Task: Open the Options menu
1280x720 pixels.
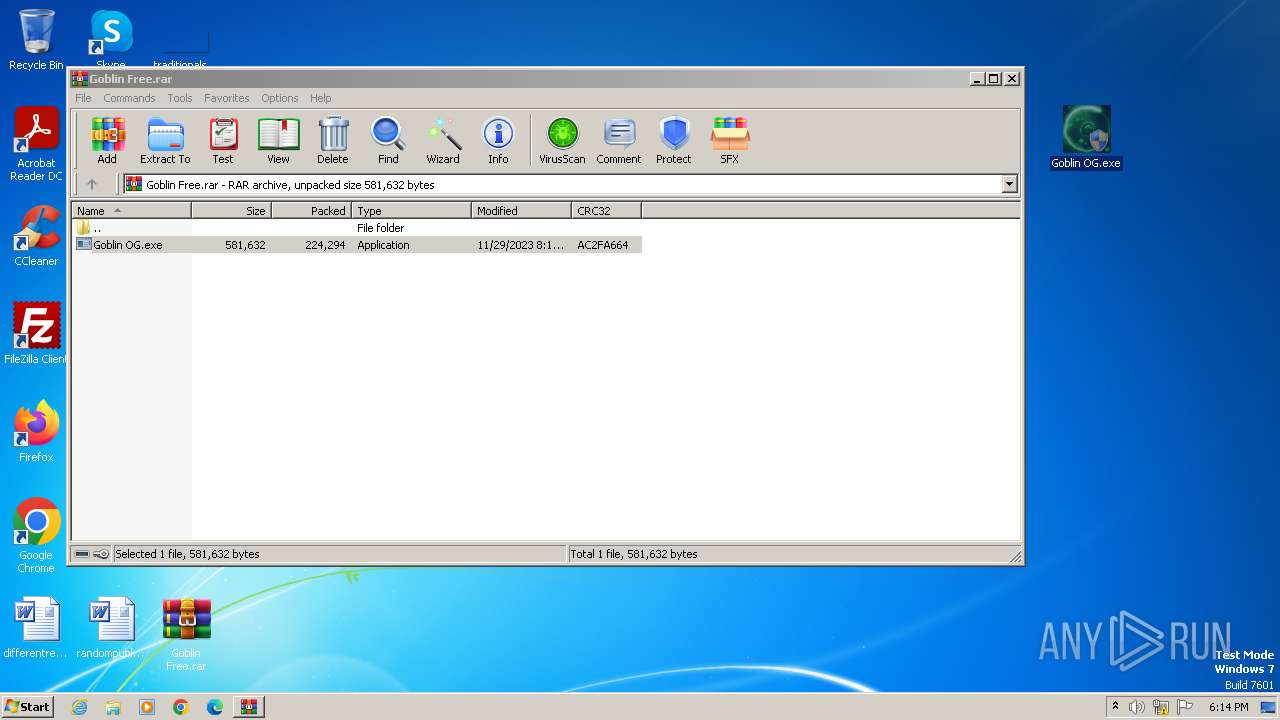Action: (x=280, y=98)
